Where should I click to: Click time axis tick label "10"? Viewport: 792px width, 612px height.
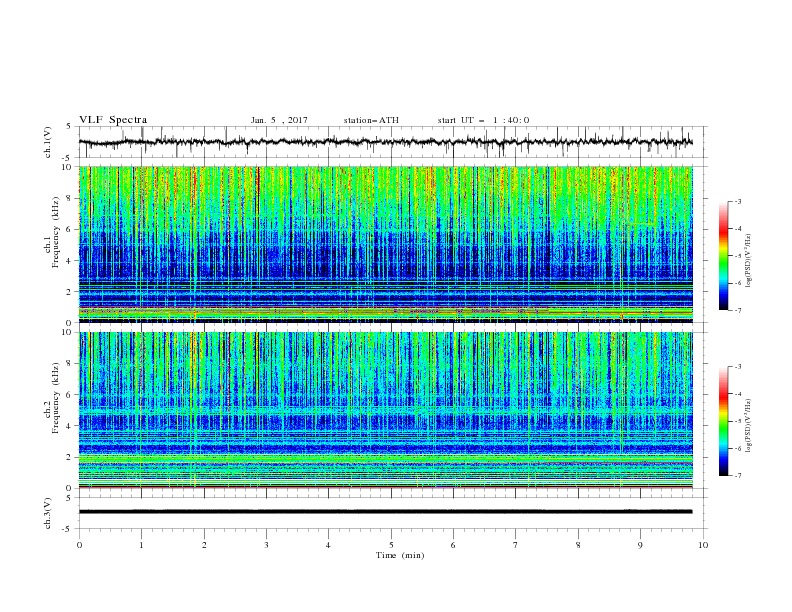point(703,545)
